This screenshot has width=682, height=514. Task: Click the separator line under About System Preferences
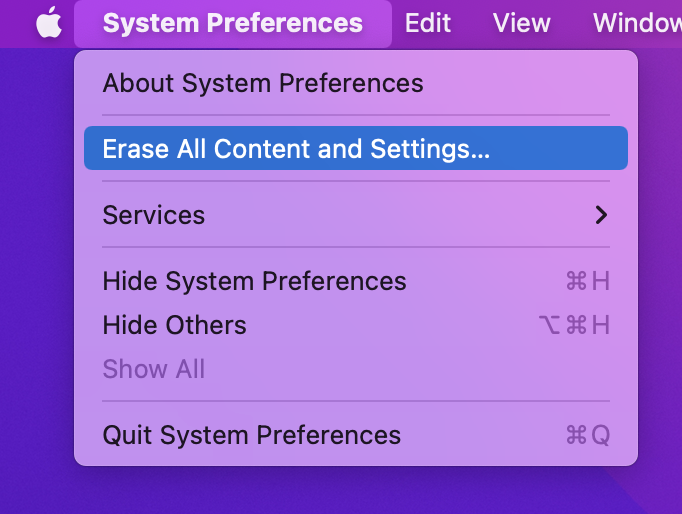click(356, 115)
